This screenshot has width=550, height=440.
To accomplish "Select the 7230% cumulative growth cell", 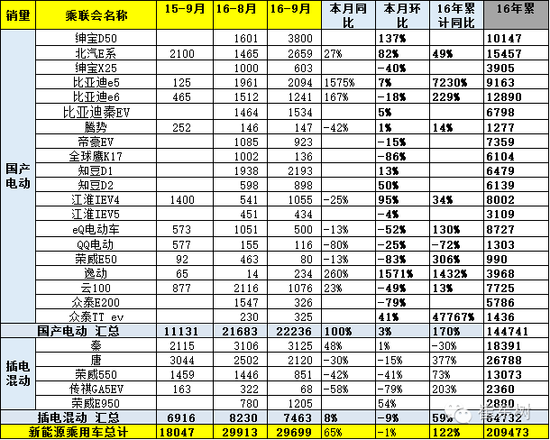I will [x=456, y=82].
